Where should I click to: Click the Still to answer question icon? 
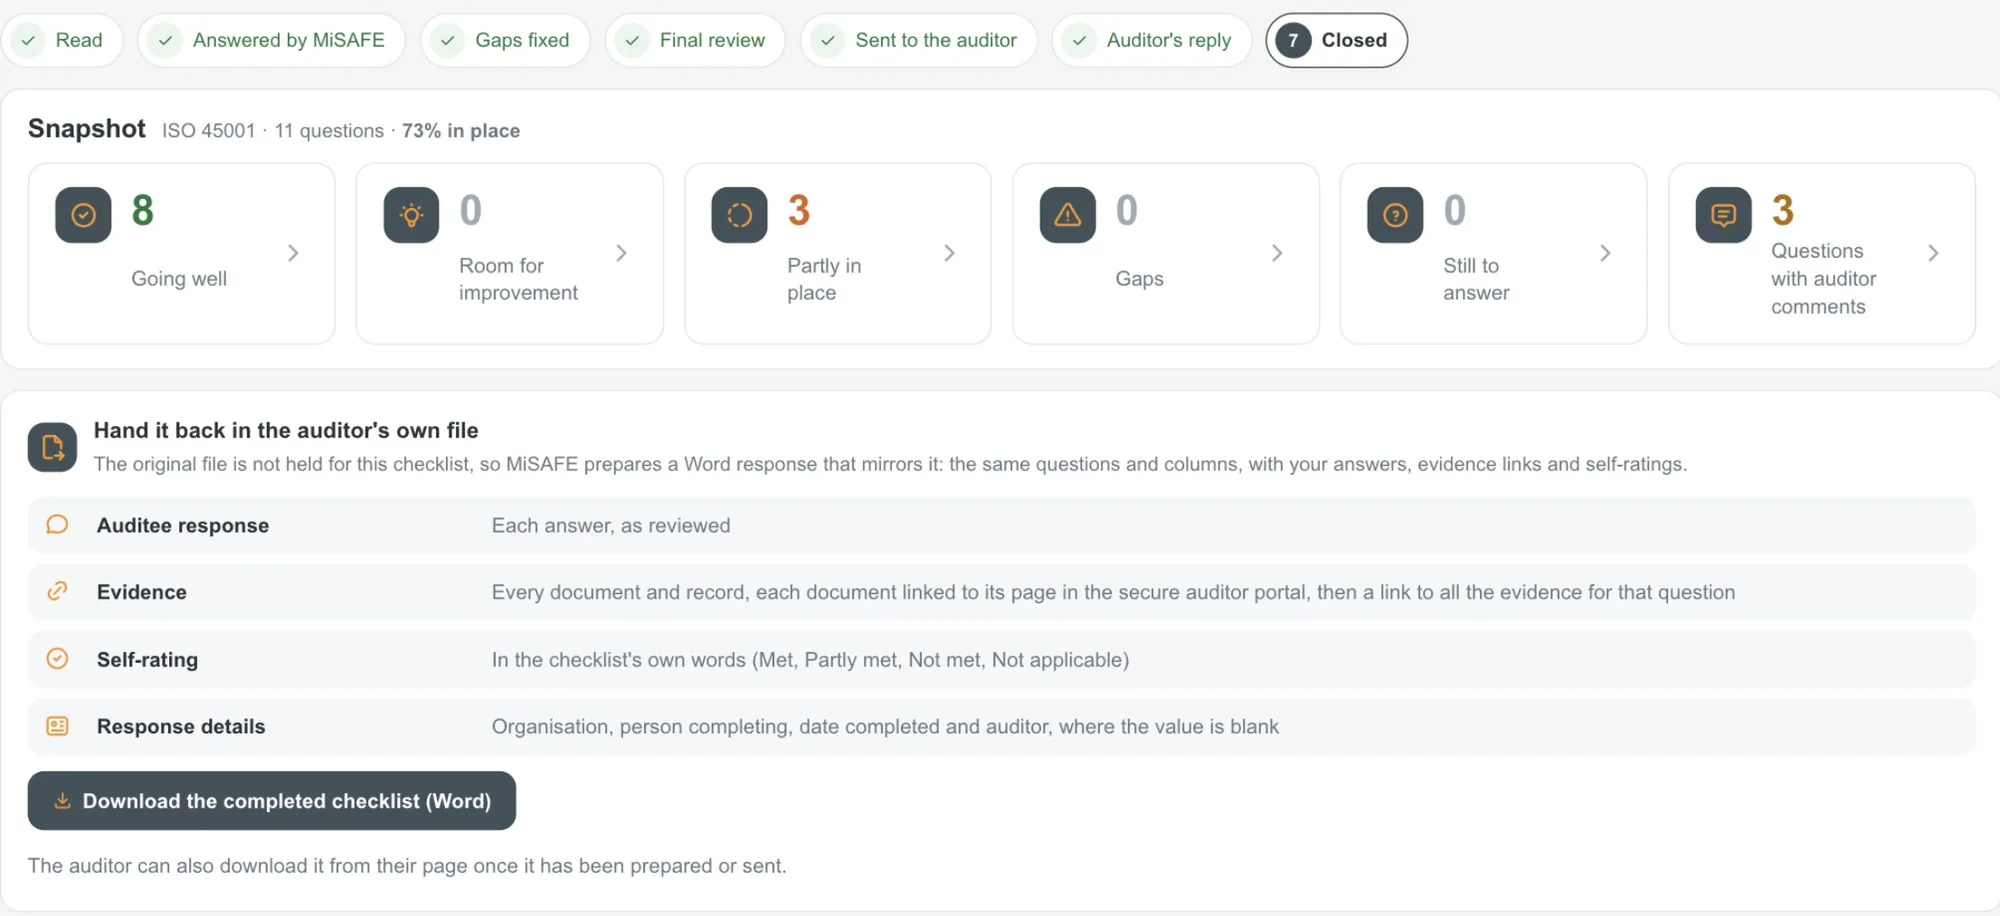[1395, 215]
